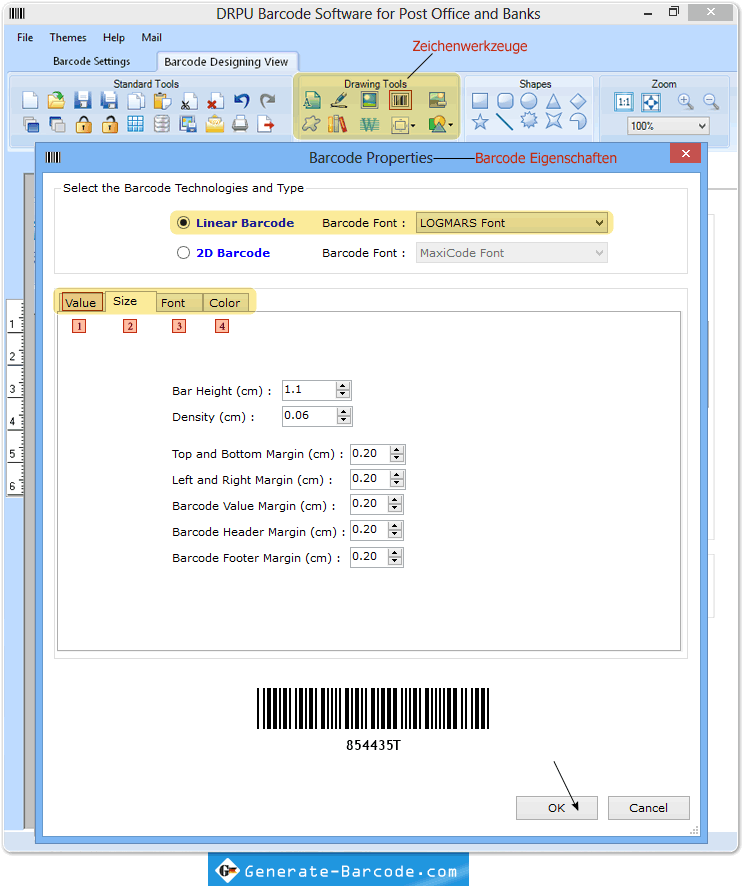Click the Export page icon with red arrow

coord(266,124)
